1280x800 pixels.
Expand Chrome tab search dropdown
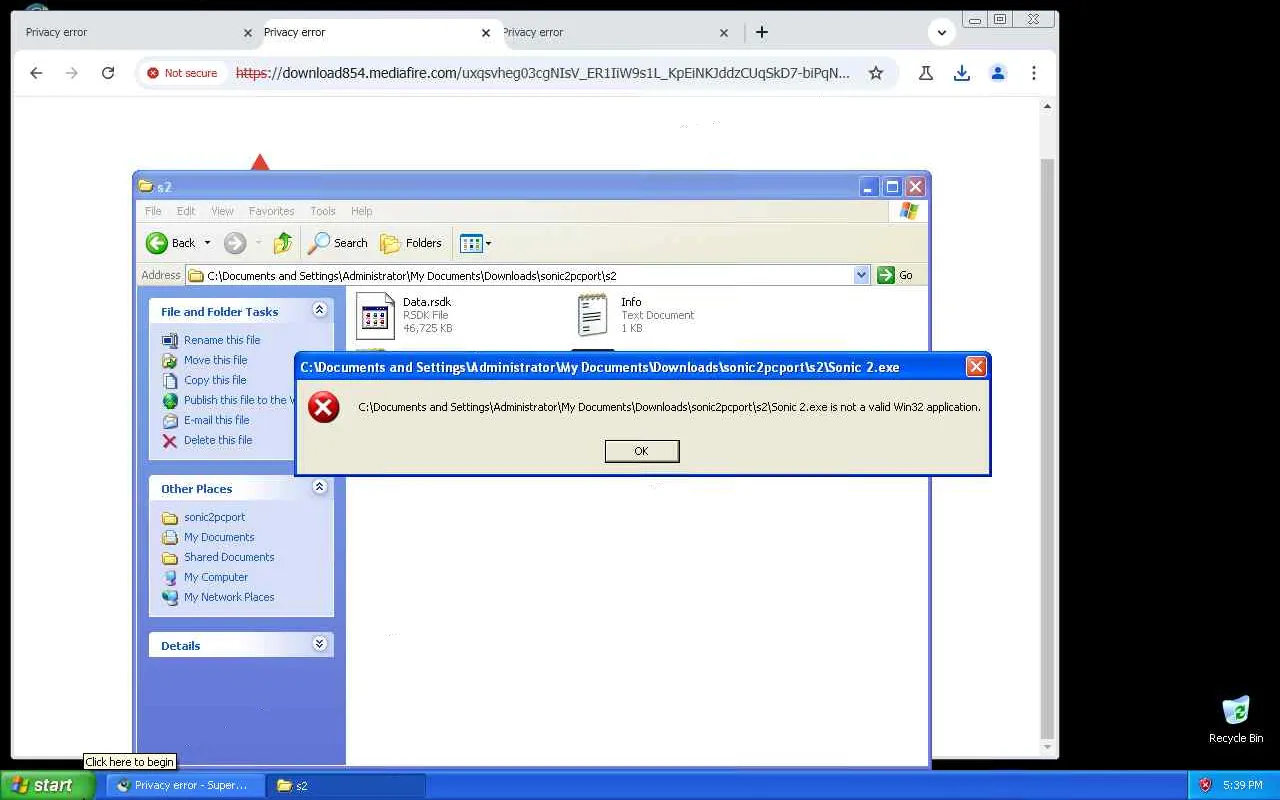(941, 32)
